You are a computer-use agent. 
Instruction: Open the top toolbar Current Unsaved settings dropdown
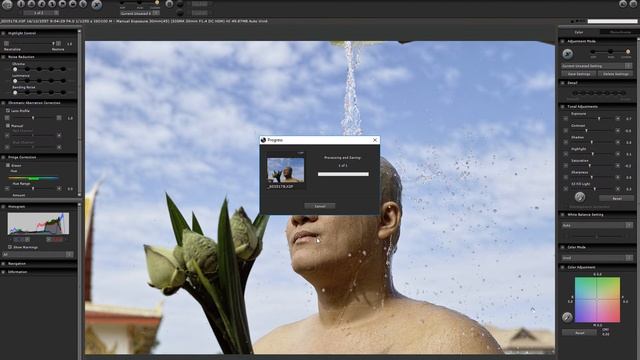(x=140, y=13)
